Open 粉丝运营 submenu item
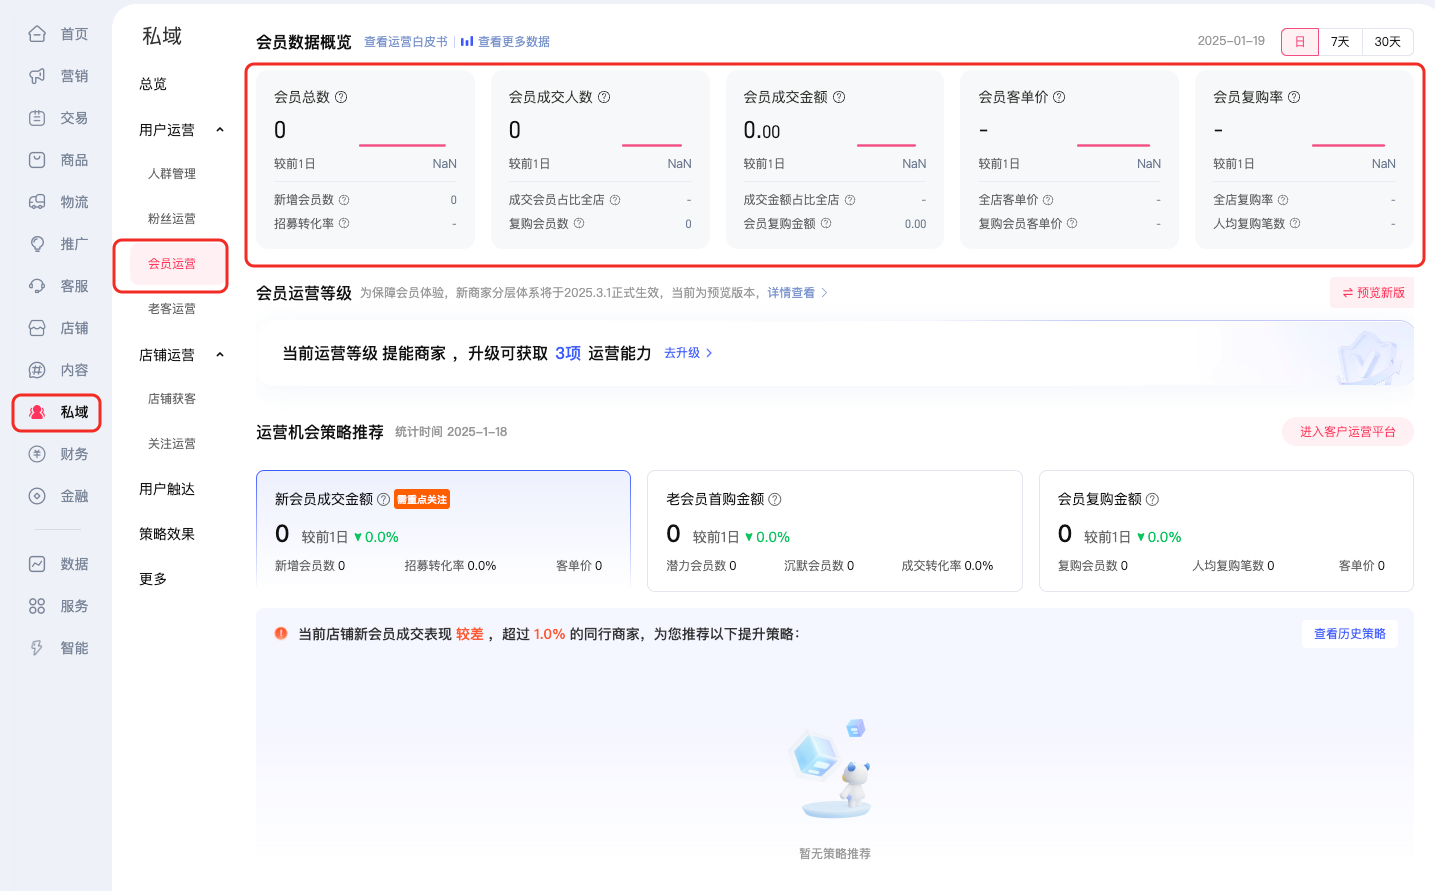This screenshot has height=891, width=1435. [172, 219]
